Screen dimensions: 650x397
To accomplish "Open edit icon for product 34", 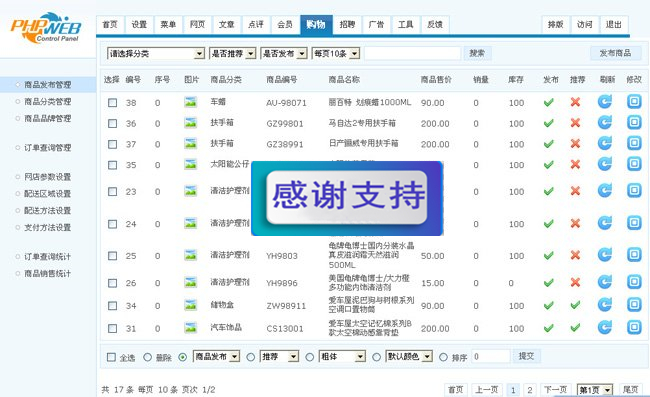I will (x=634, y=305).
